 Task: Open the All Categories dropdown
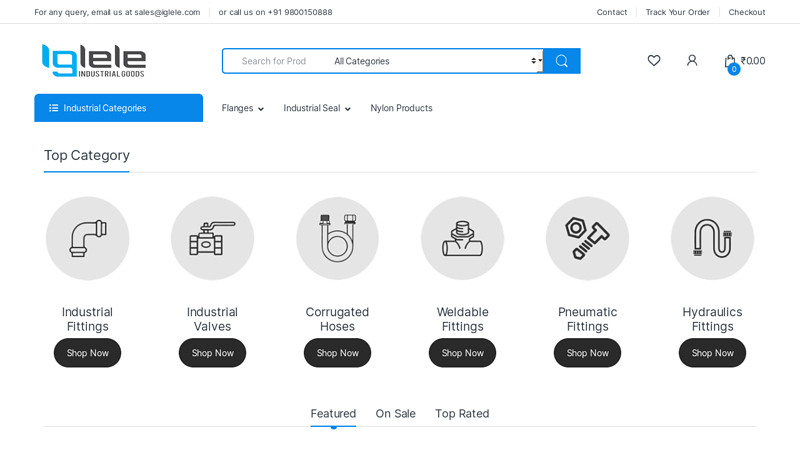click(437, 61)
